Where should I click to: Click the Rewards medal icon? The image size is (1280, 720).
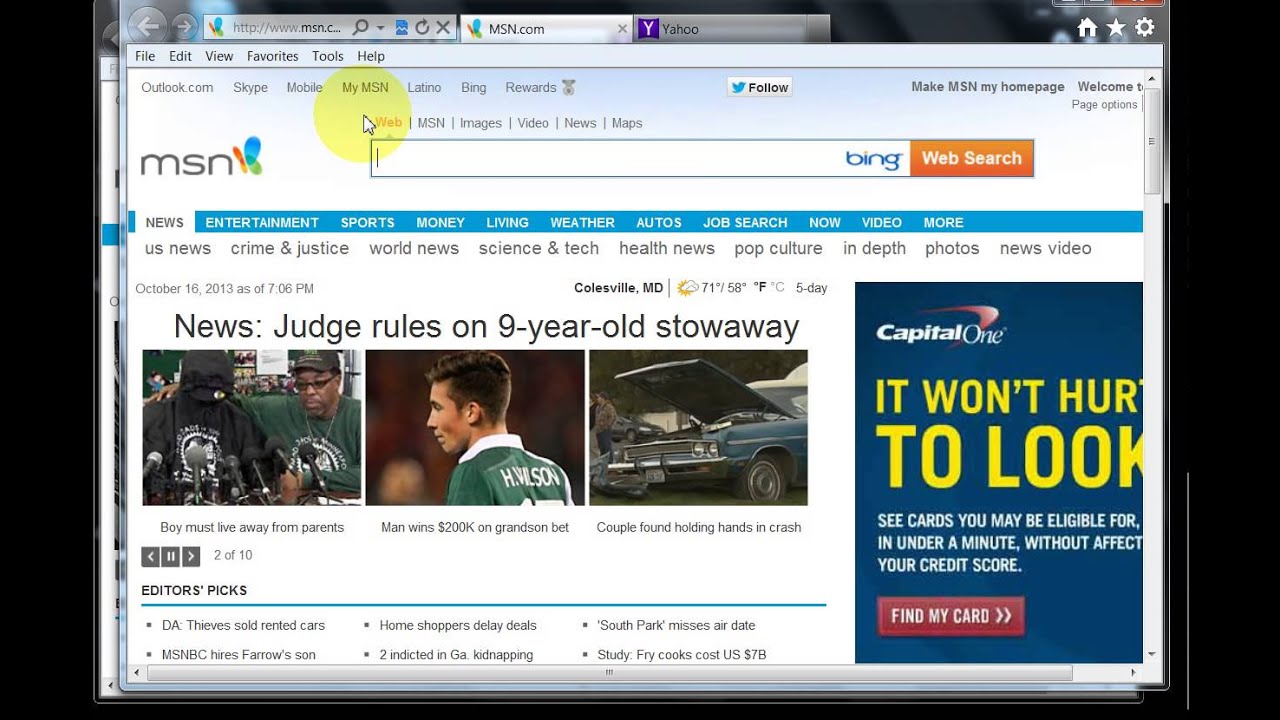[568, 88]
